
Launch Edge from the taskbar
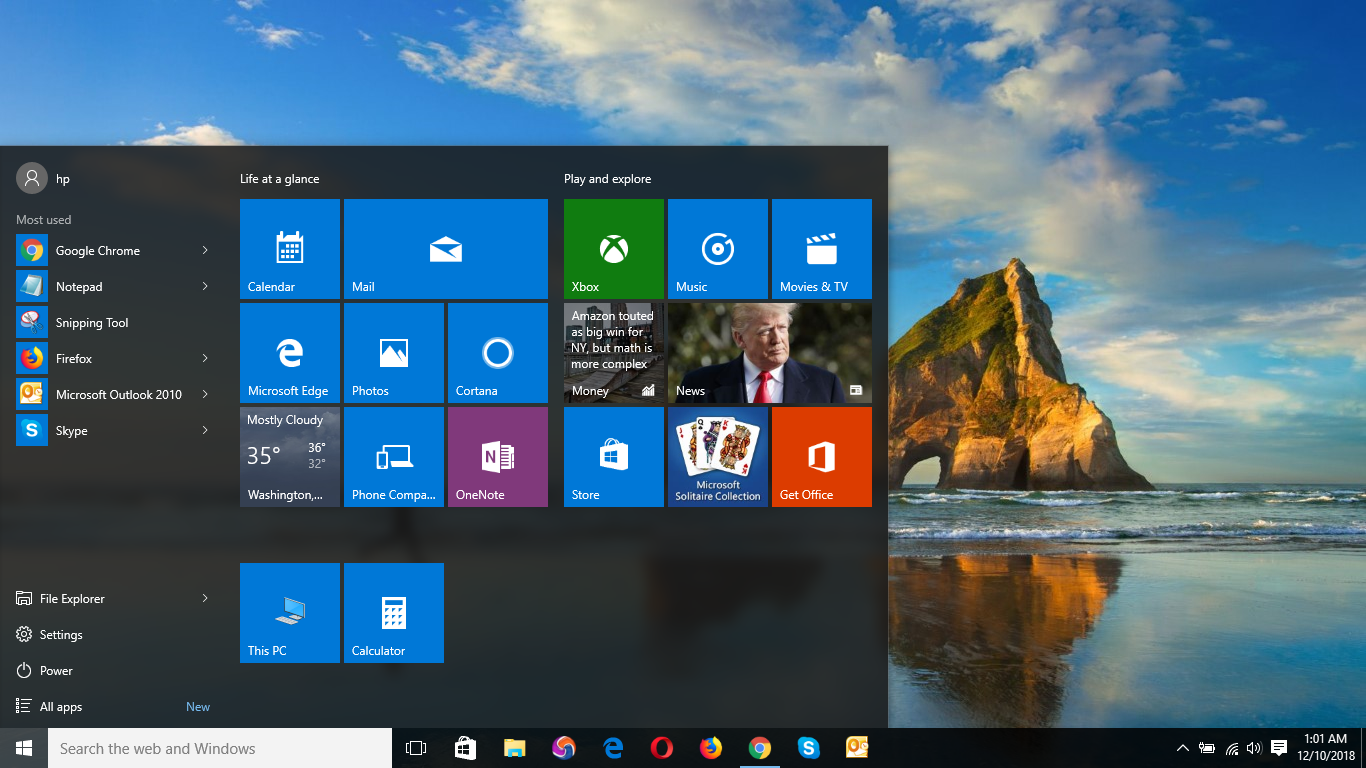pyautogui.click(x=613, y=748)
